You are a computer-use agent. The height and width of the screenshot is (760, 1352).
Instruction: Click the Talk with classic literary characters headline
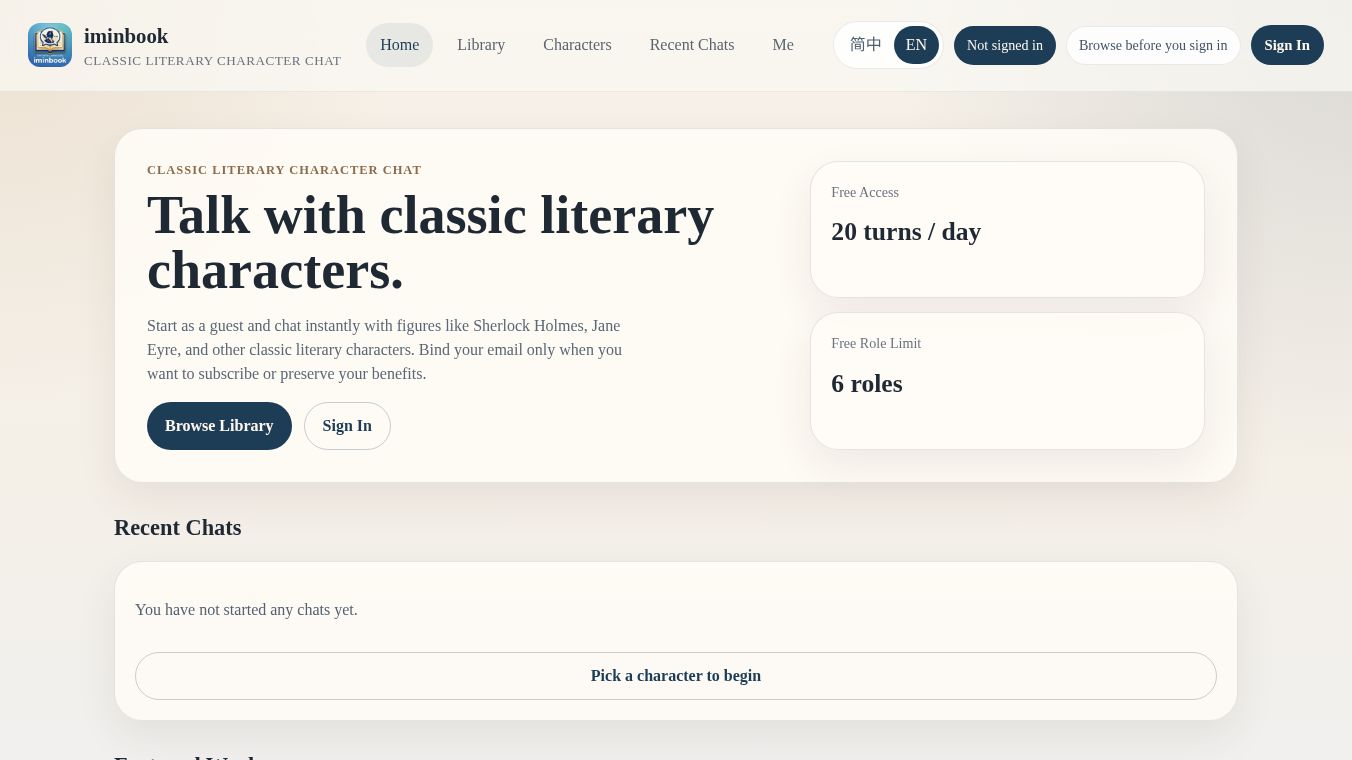[430, 242]
